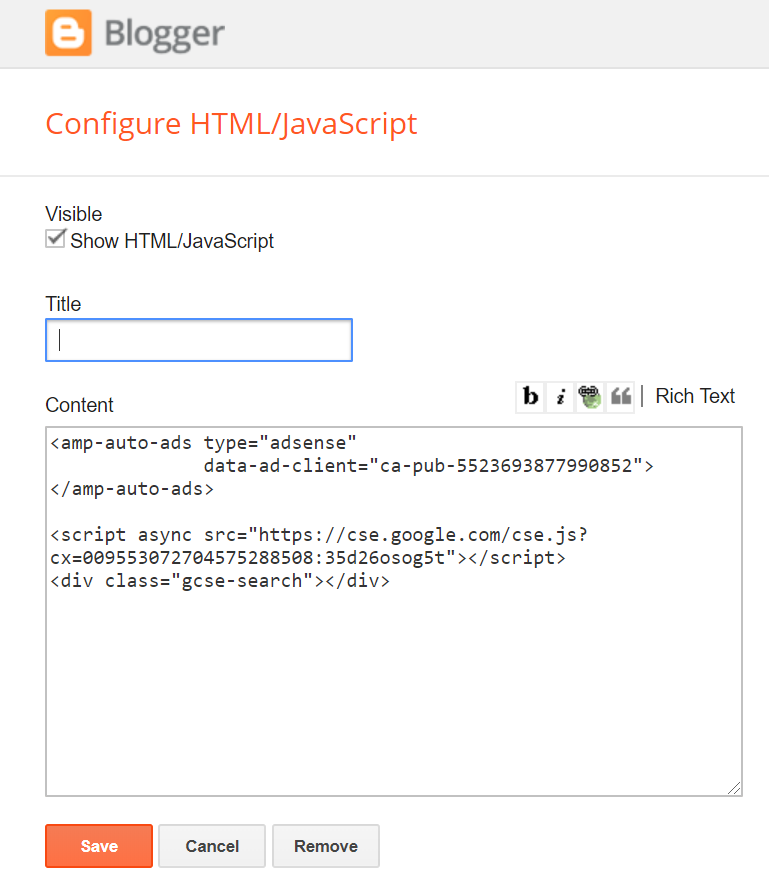Click the script async src code line
The width and height of the screenshot is (769, 876).
click(x=319, y=535)
